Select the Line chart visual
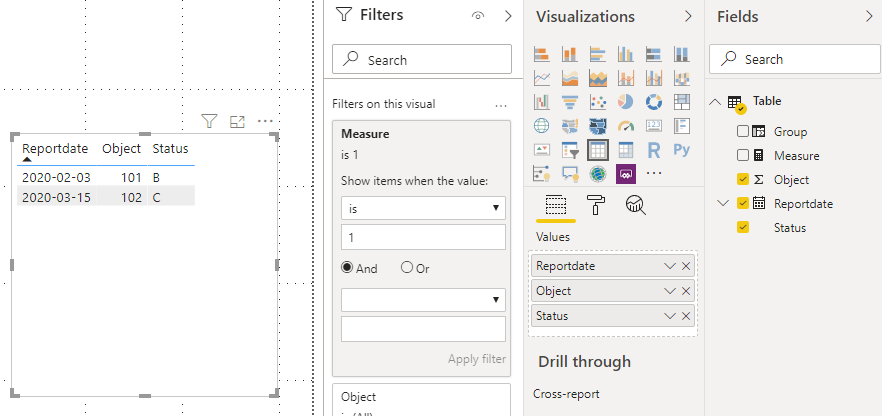Screen dimensions: 882x416 (x=541, y=78)
